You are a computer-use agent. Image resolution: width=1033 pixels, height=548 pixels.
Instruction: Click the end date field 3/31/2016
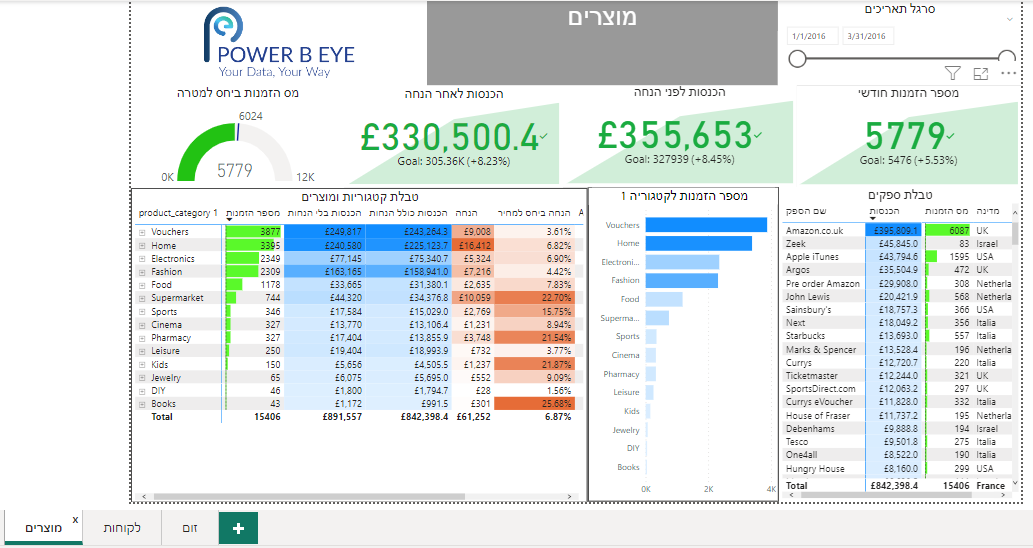868,36
